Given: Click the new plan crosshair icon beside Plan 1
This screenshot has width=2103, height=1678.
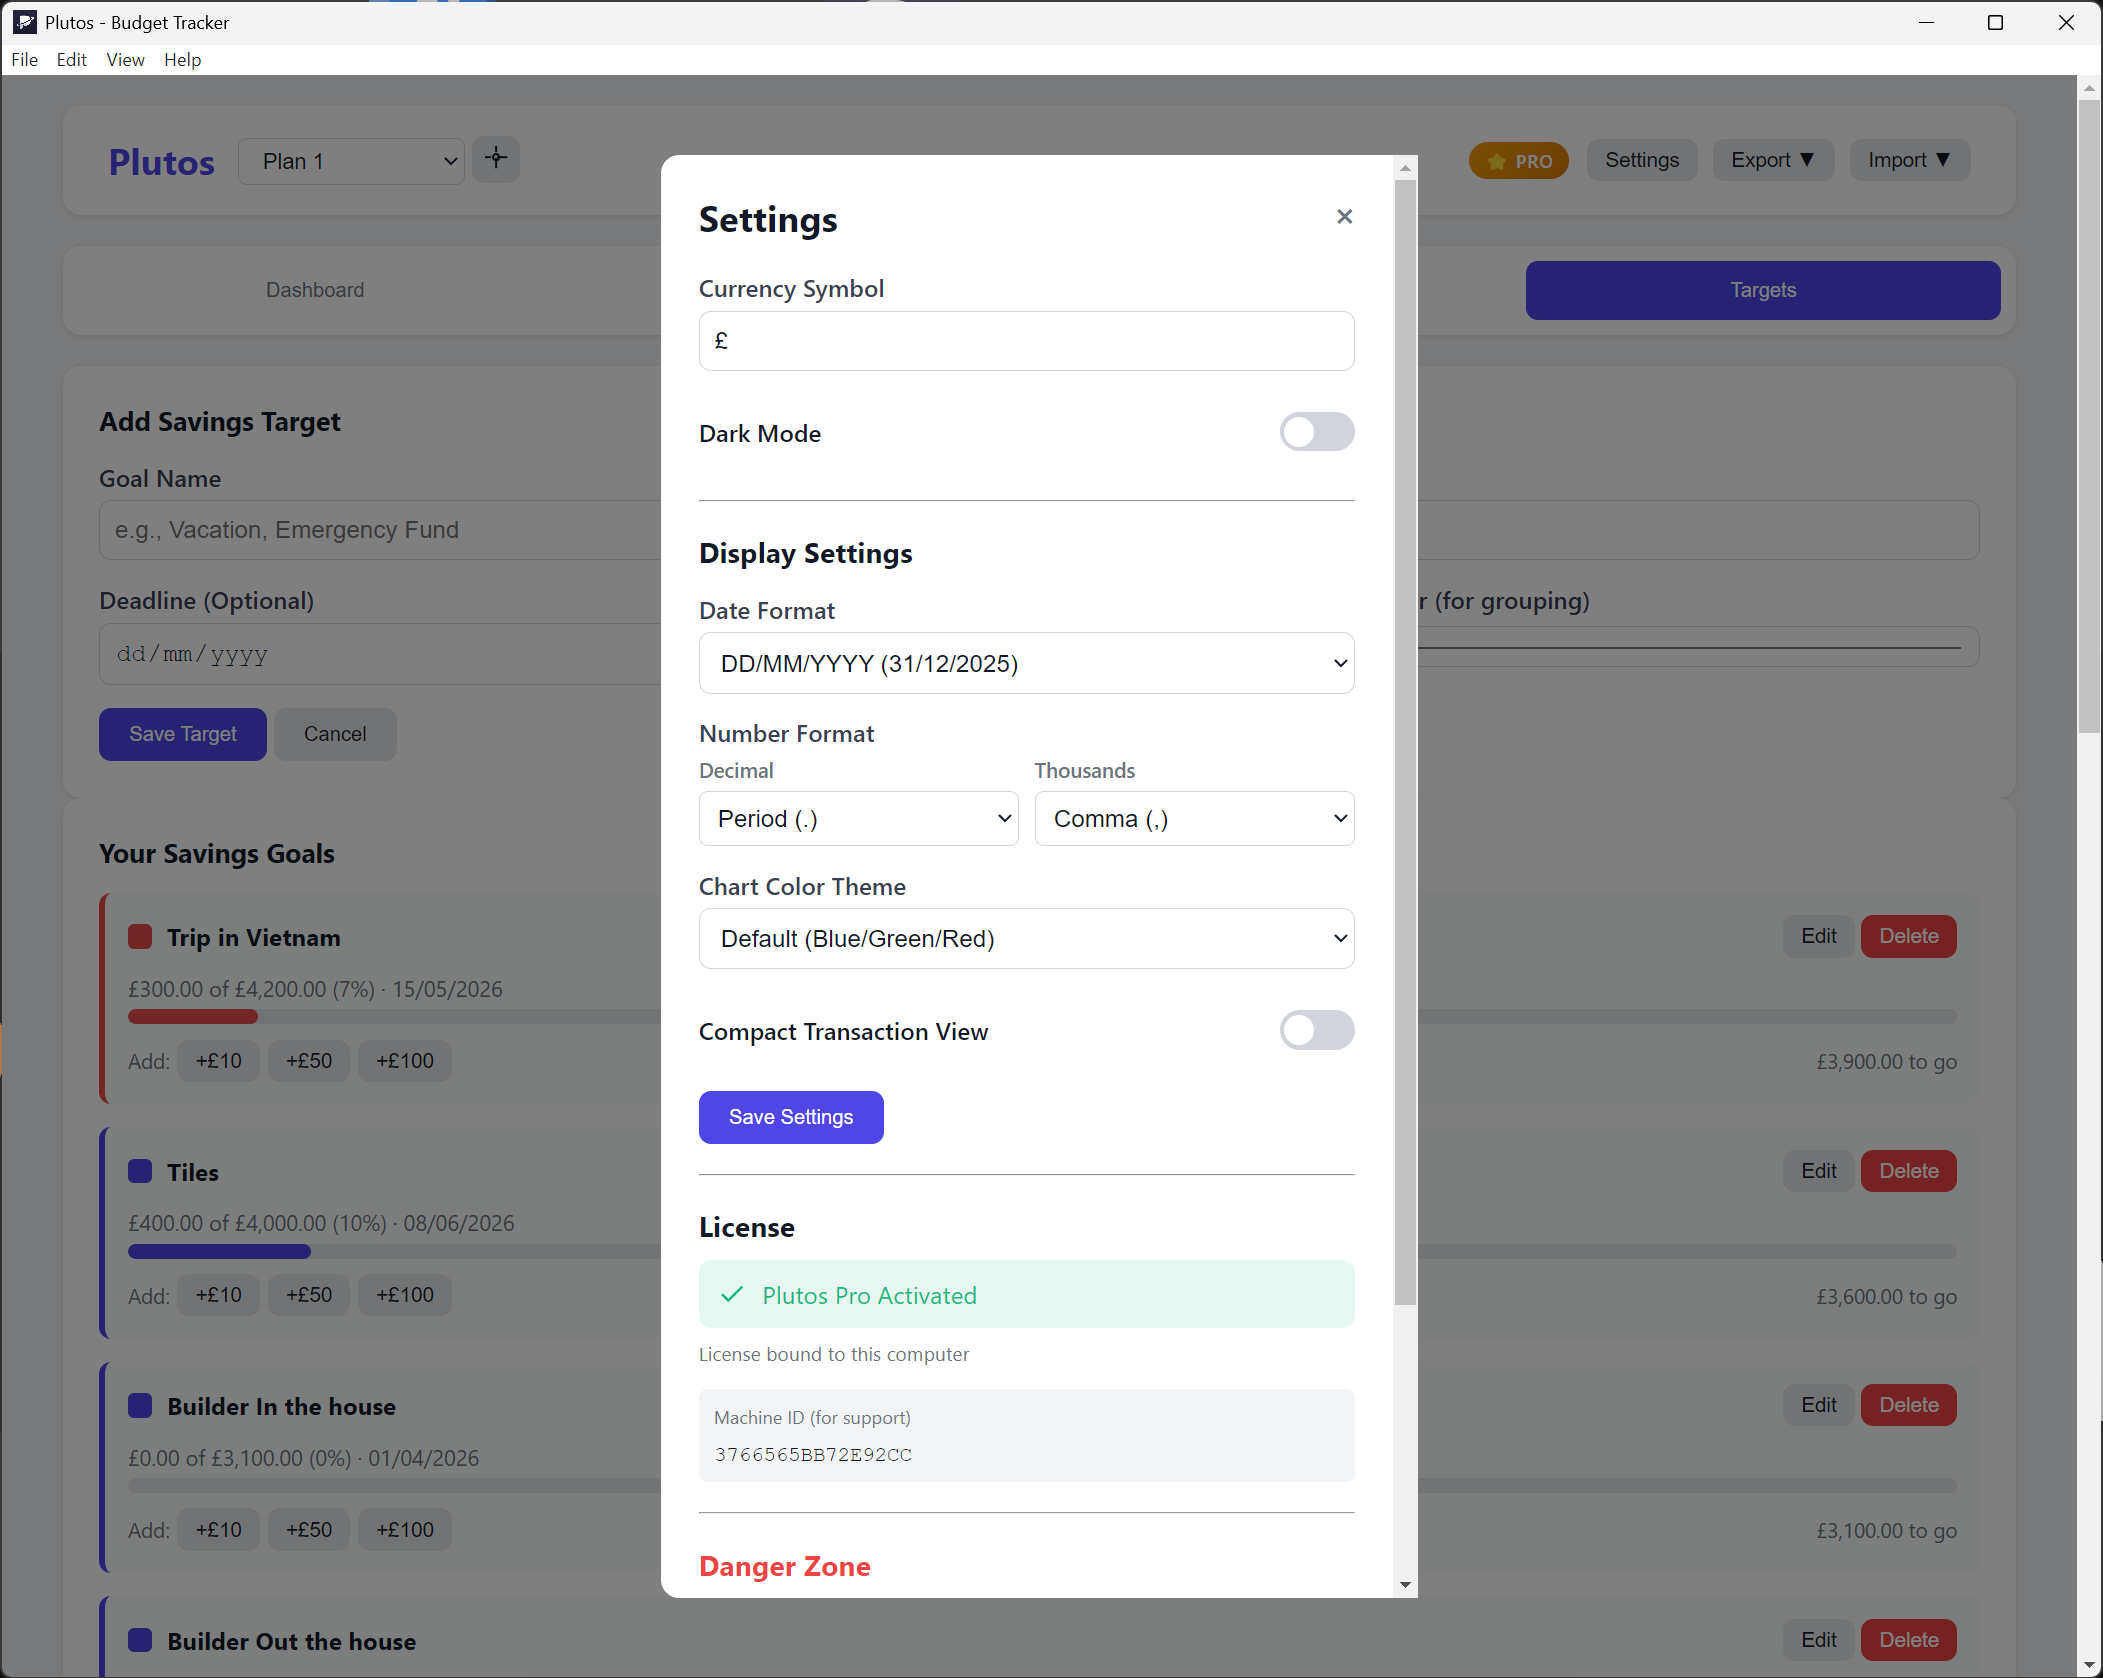Looking at the screenshot, I should tap(496, 159).
